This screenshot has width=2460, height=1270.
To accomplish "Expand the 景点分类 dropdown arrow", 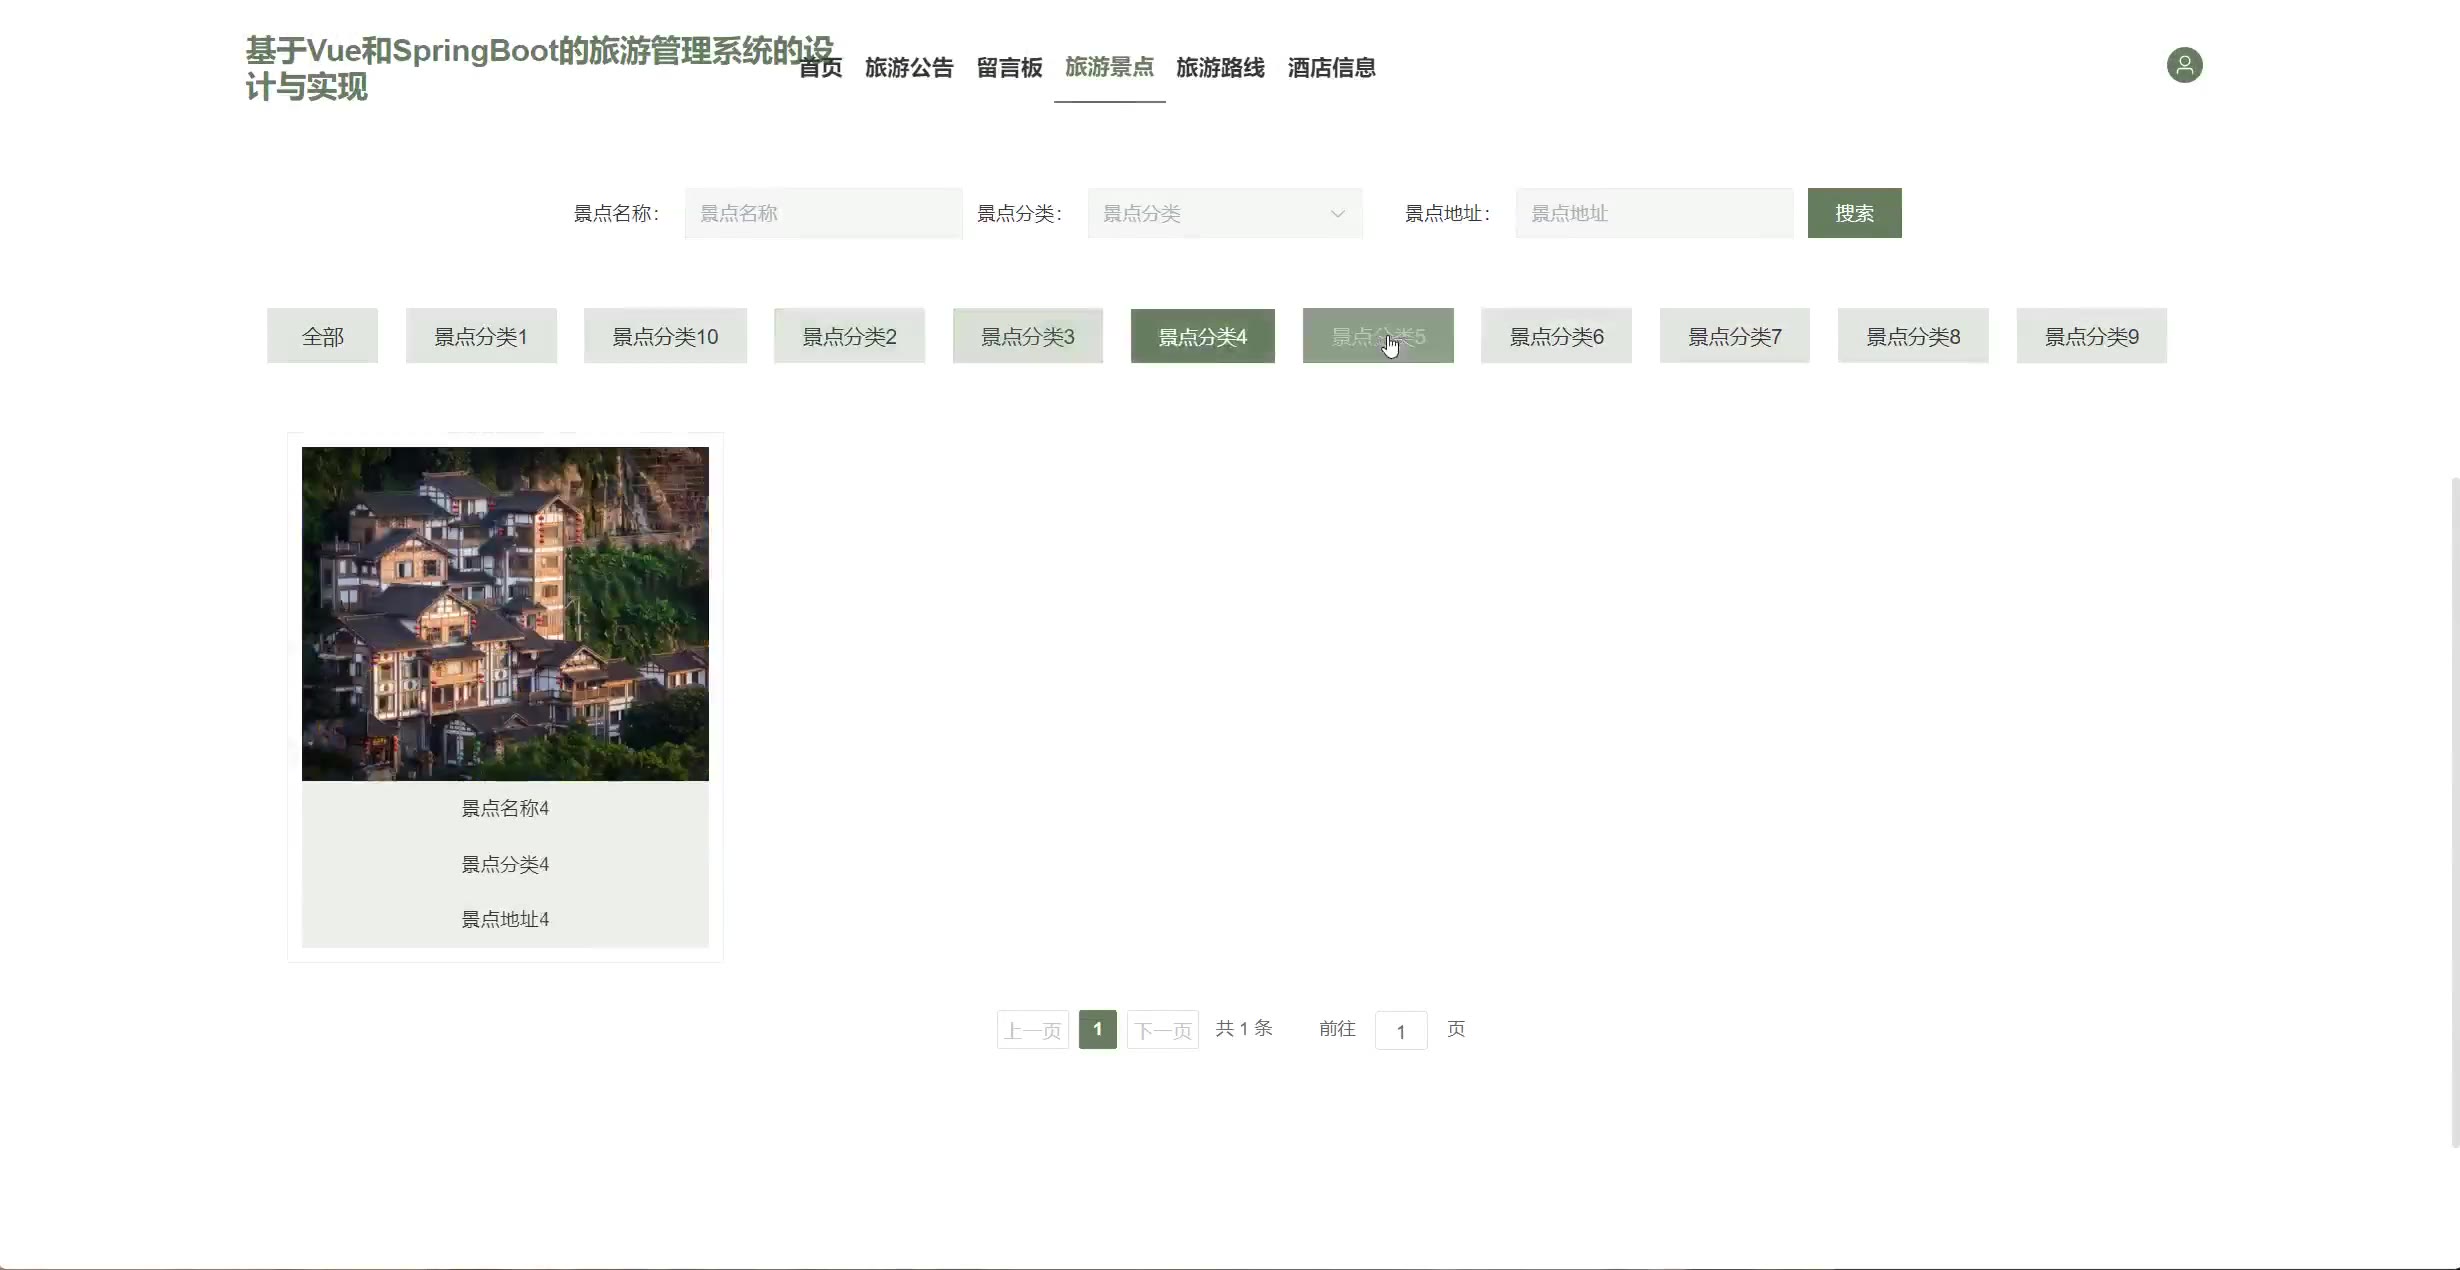I will click(x=1337, y=214).
